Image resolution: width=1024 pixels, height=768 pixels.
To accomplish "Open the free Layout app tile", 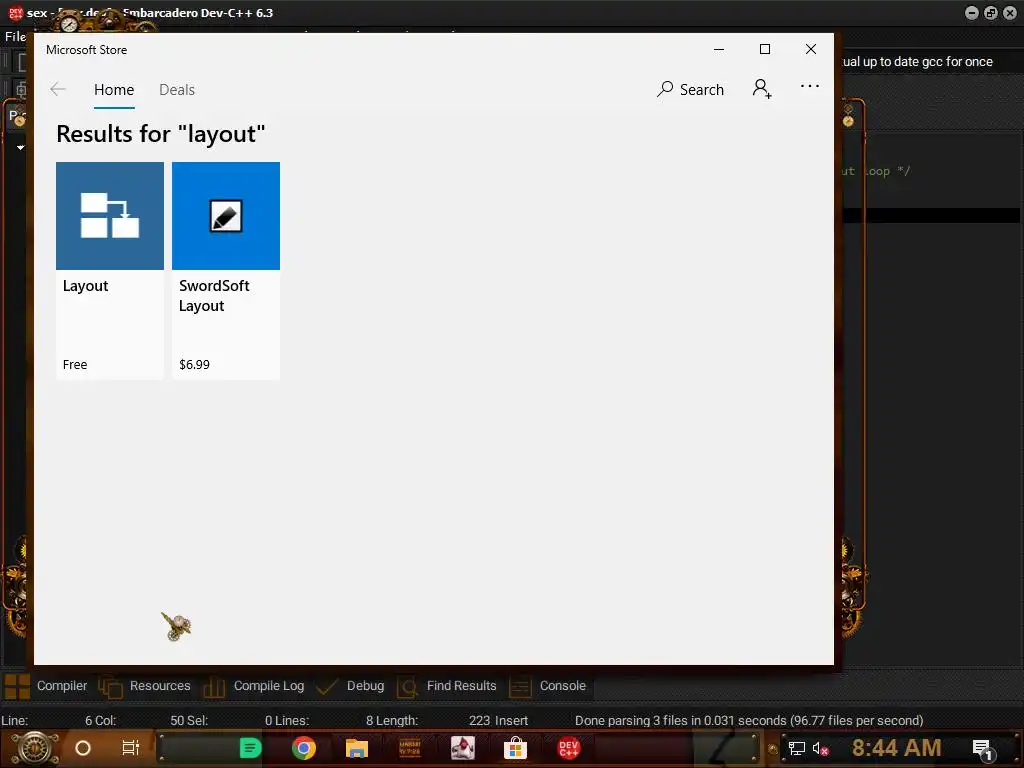I will pyautogui.click(x=110, y=270).
